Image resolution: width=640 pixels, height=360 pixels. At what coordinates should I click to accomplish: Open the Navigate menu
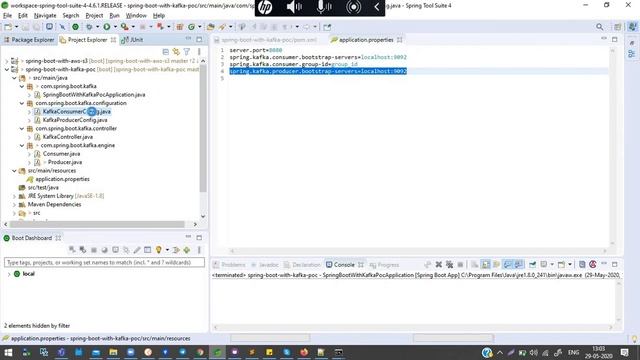[x=45, y=16]
